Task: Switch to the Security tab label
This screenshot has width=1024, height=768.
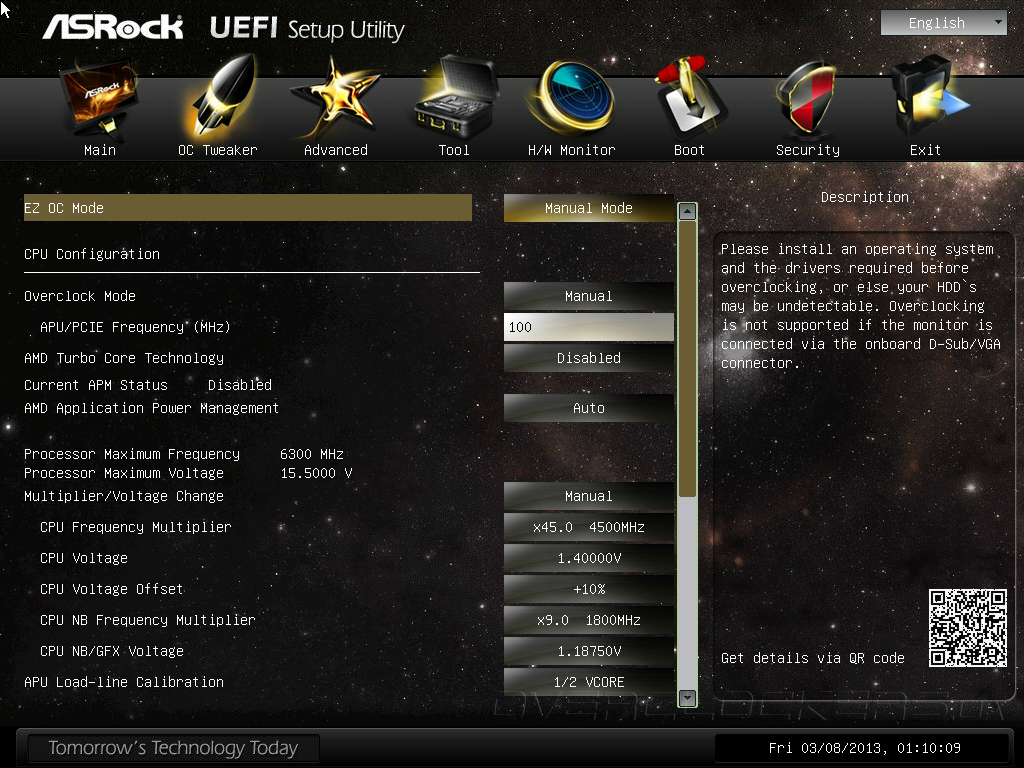Action: 808,150
